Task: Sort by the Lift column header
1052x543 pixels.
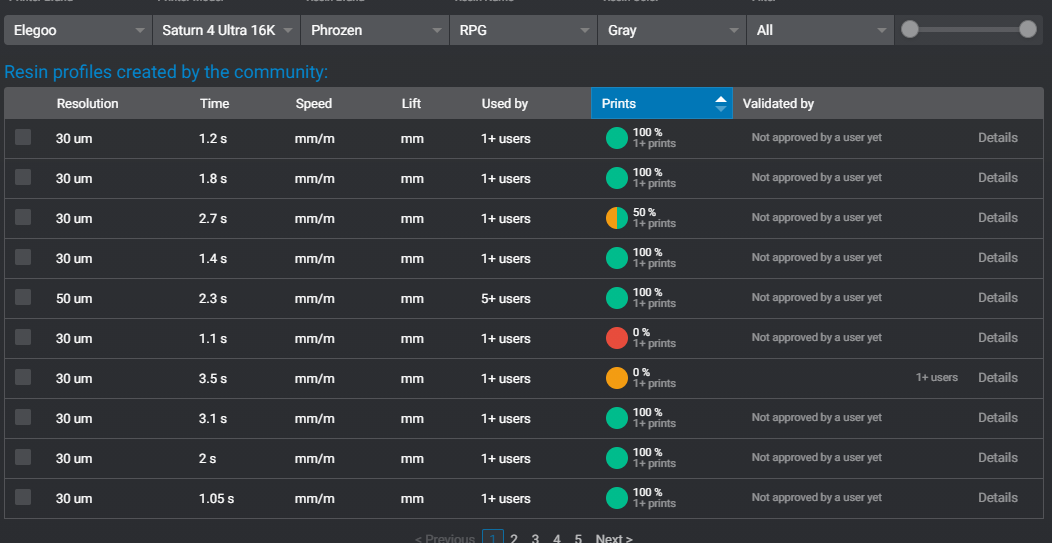Action: click(x=411, y=104)
